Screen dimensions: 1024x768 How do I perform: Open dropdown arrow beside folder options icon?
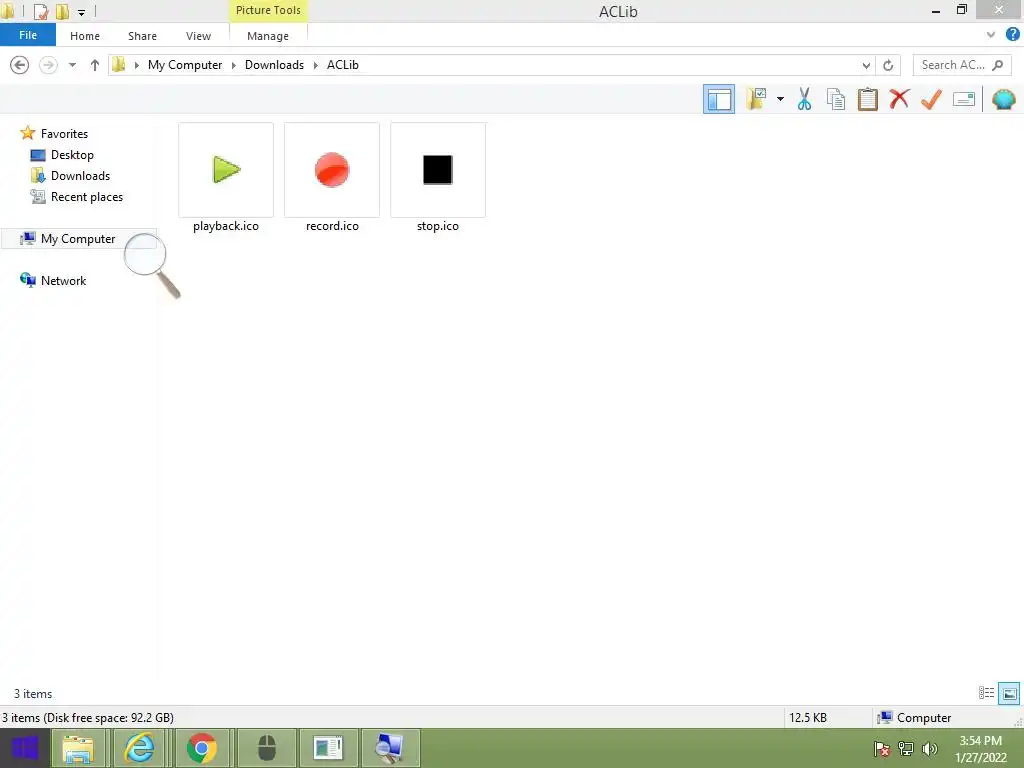tap(780, 99)
